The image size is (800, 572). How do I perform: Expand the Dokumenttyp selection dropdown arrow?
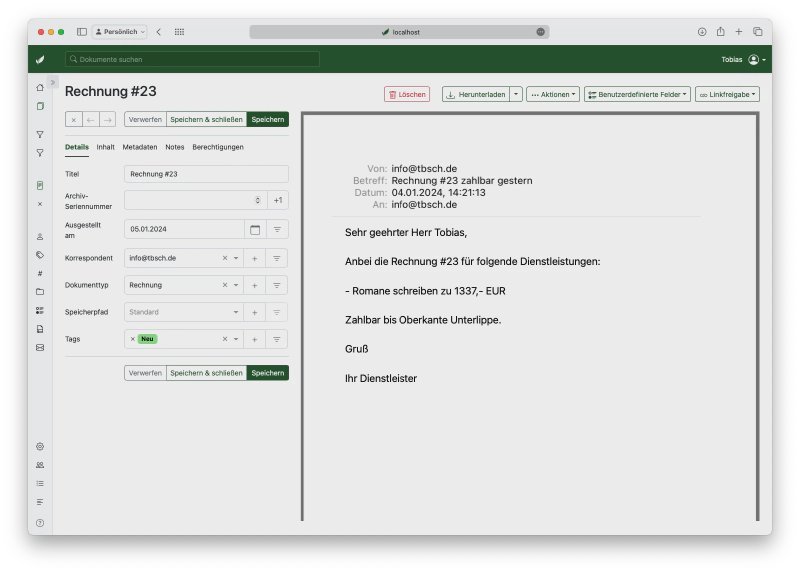click(x=236, y=285)
